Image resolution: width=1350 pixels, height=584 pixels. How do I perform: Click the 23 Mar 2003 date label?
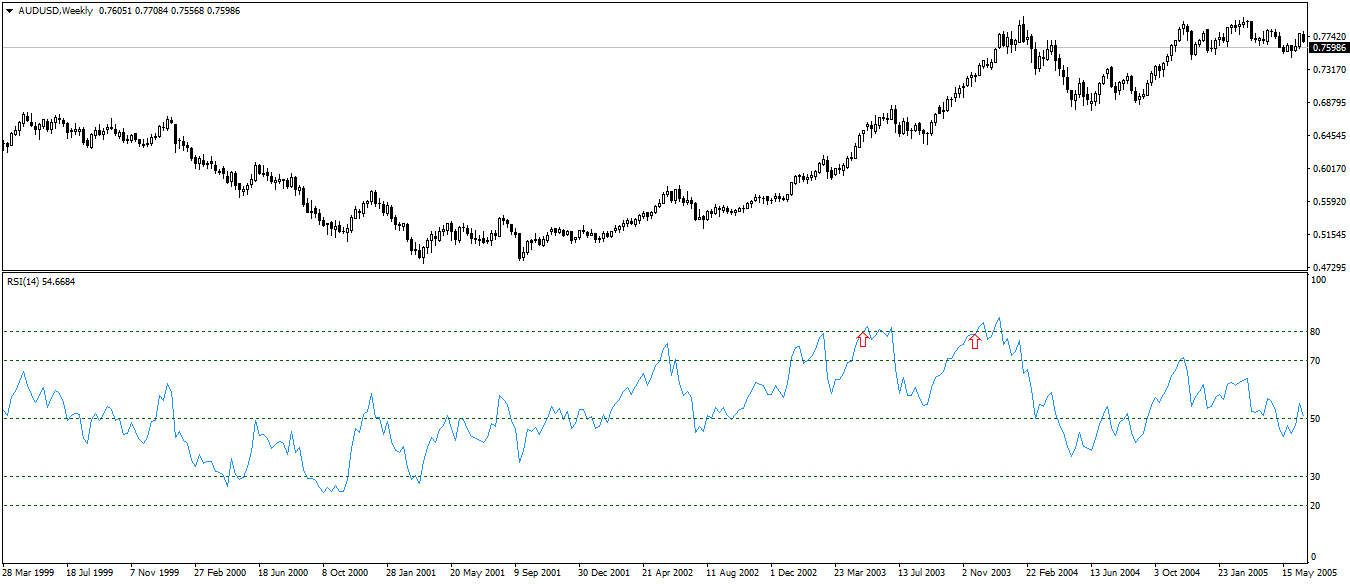[860, 573]
